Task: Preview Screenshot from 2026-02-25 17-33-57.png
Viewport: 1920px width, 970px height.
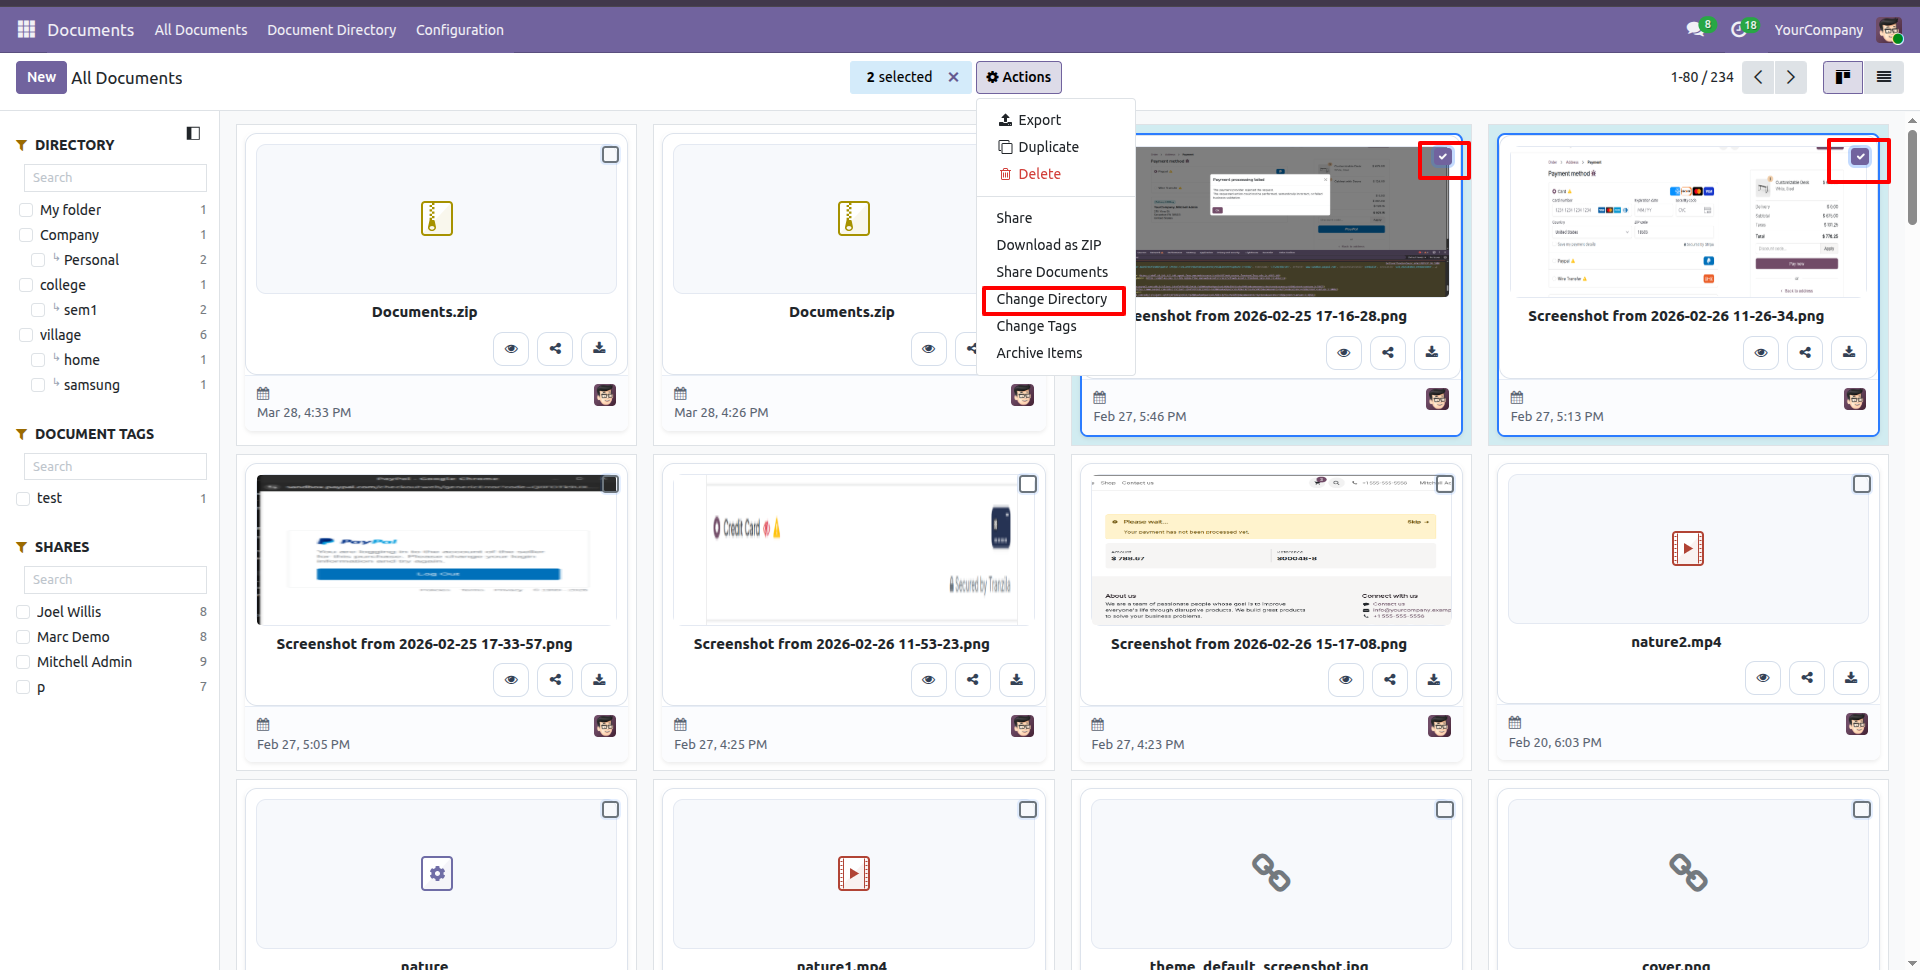Action: pos(511,680)
